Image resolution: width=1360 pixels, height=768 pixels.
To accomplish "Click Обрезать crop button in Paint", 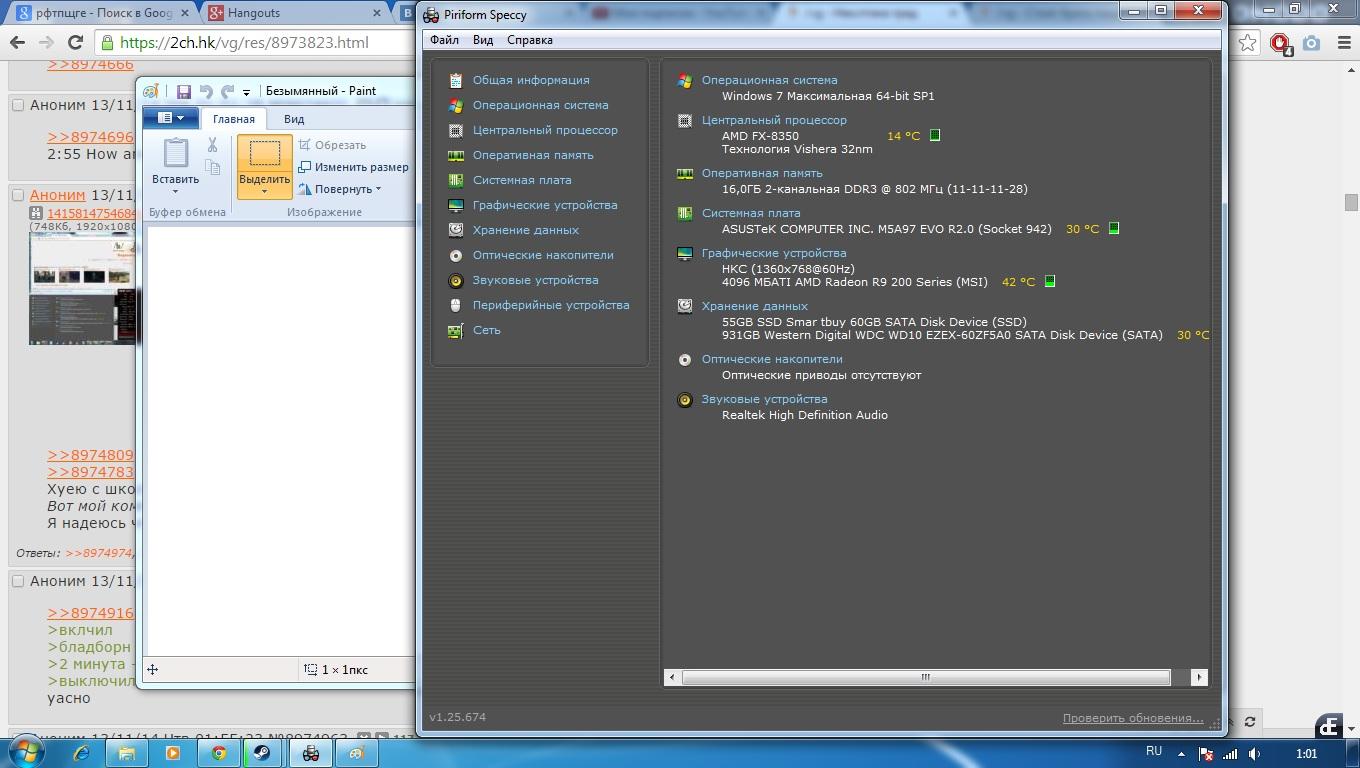I will (x=332, y=145).
